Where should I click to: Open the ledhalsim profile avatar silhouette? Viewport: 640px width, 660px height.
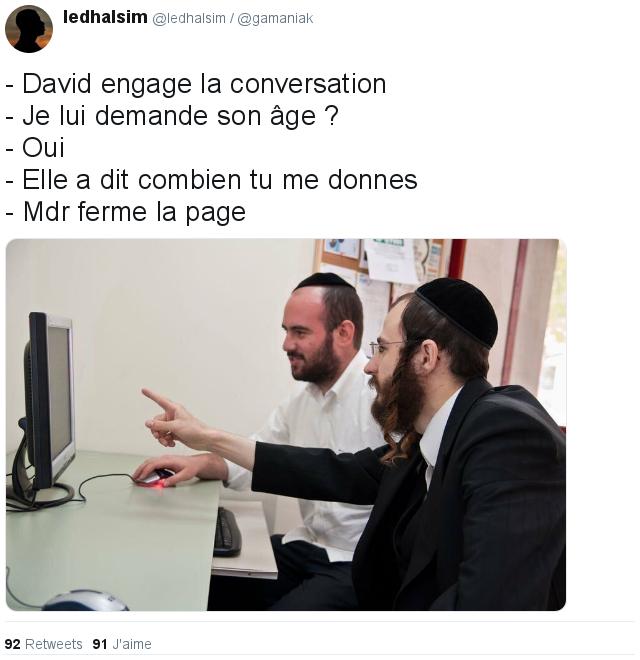coord(29,29)
